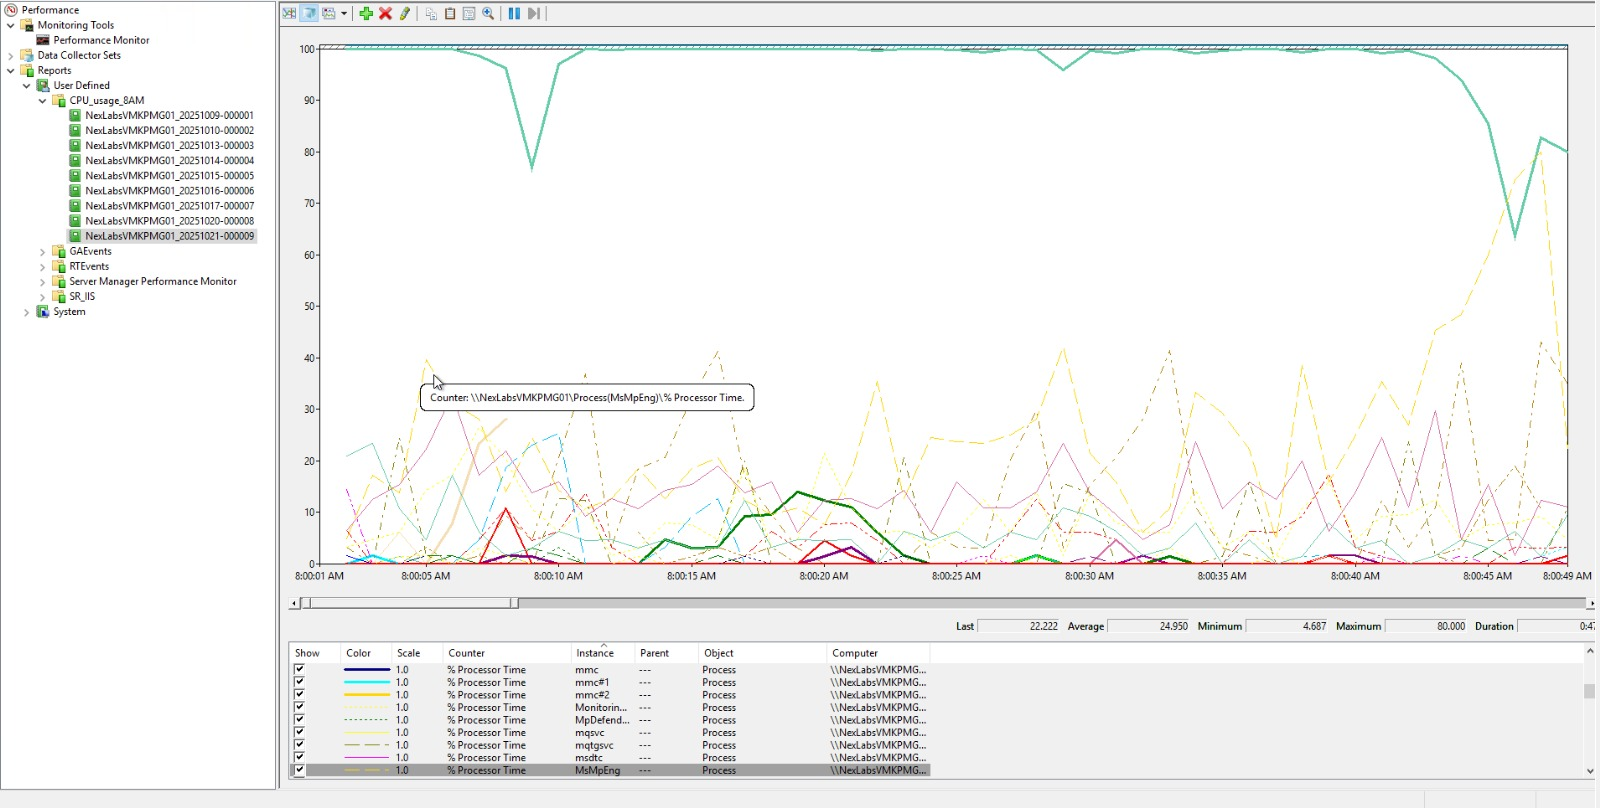Collapse the Monitoring Tools node

(11, 25)
